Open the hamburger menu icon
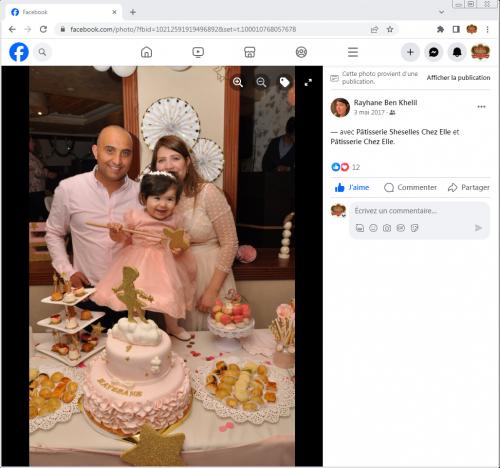Image resolution: width=500 pixels, height=468 pixels. pos(353,52)
